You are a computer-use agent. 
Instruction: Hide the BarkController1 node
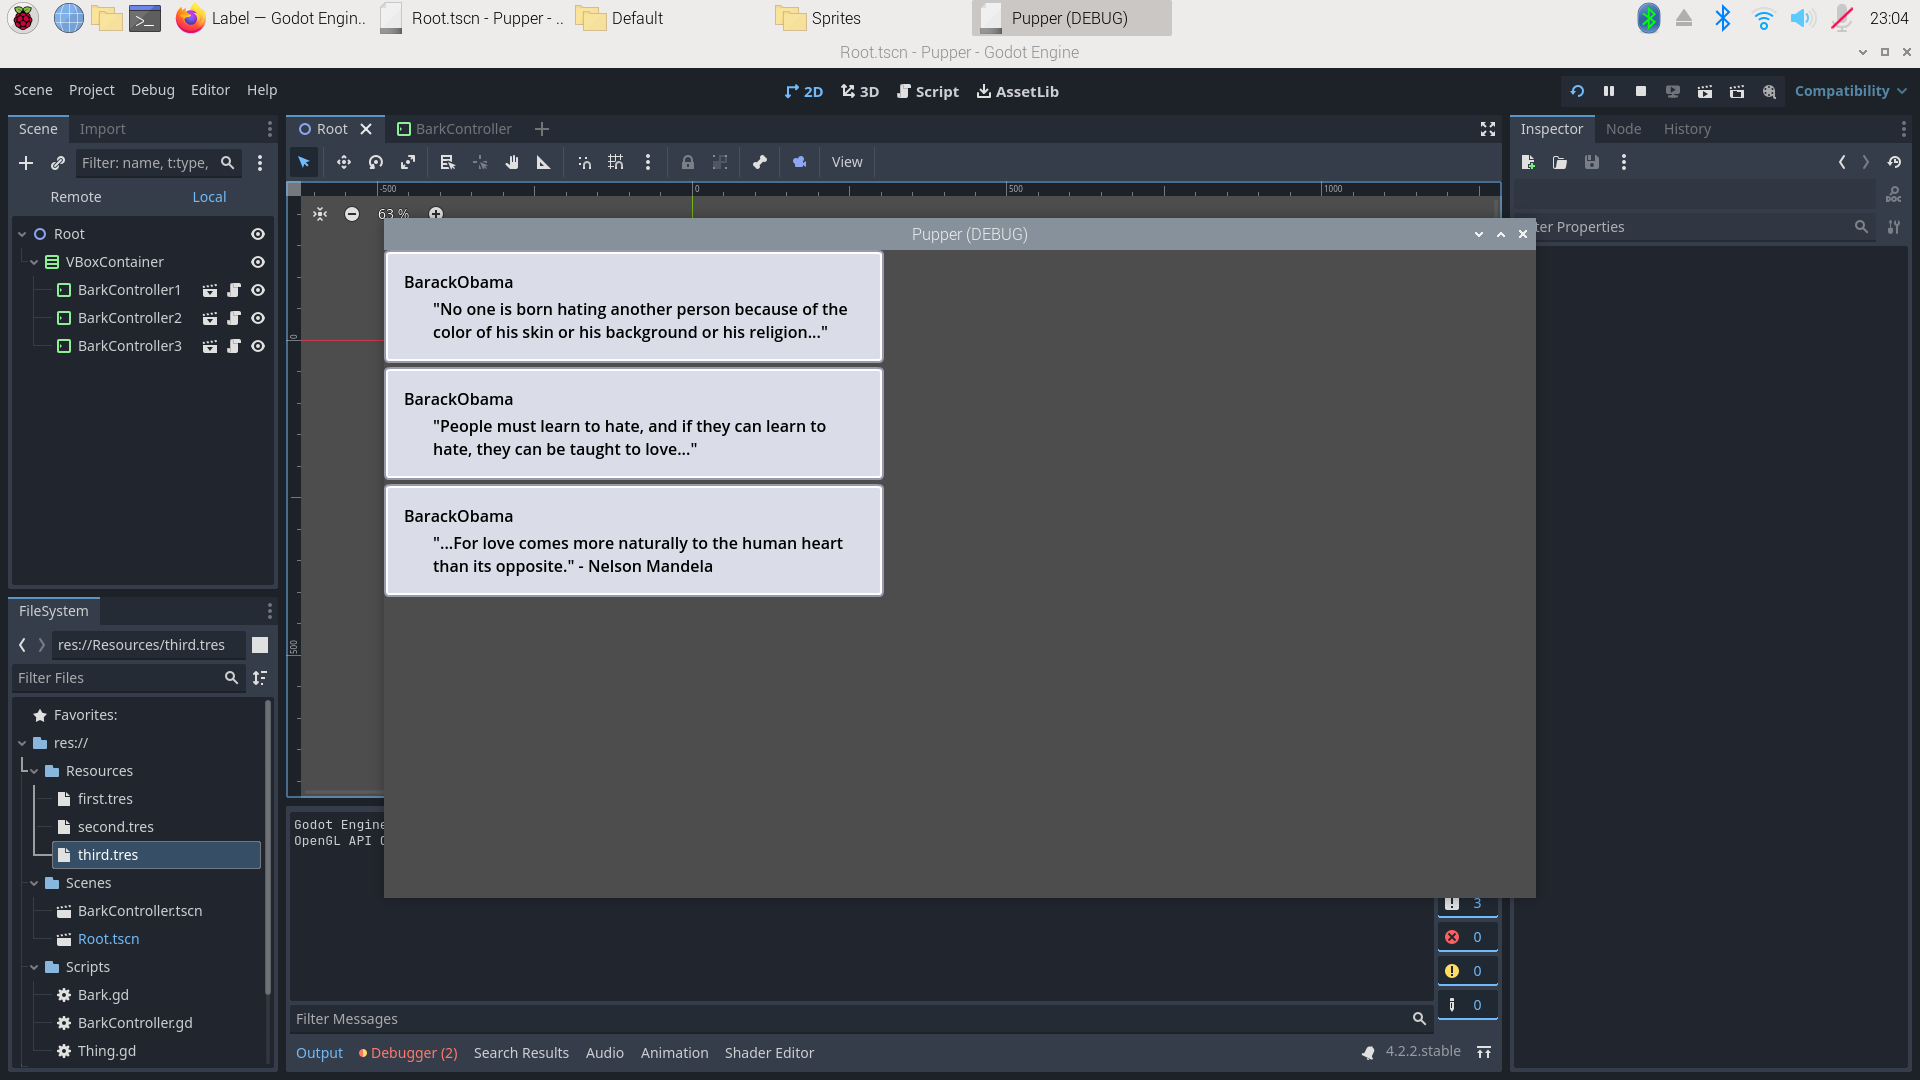pos(258,290)
